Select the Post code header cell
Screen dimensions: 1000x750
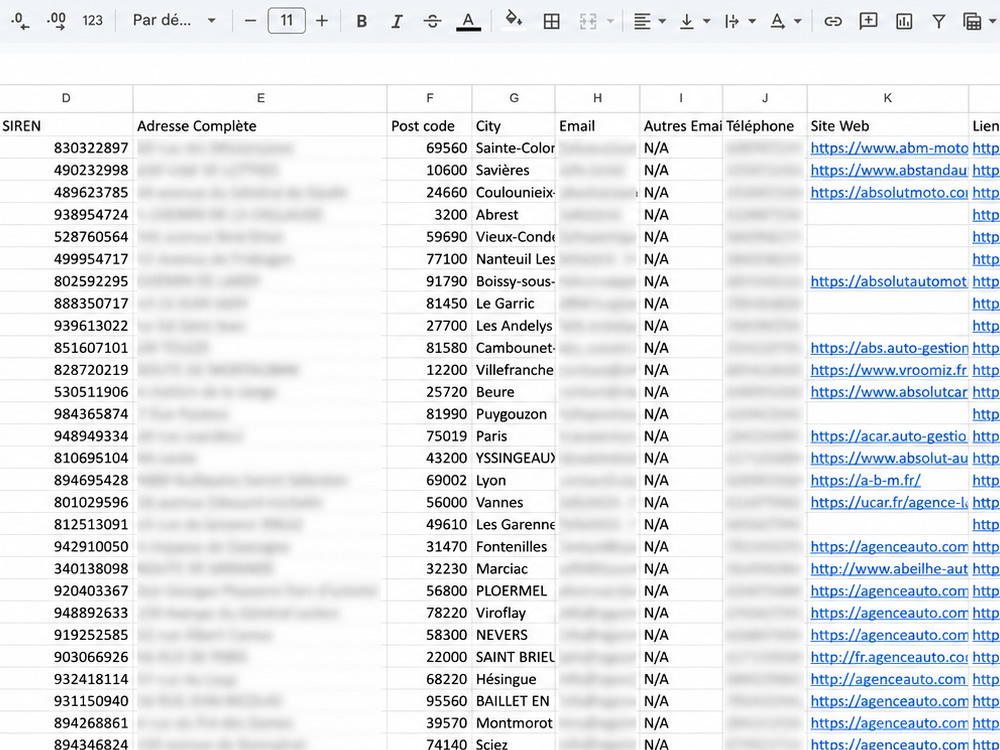click(x=430, y=126)
